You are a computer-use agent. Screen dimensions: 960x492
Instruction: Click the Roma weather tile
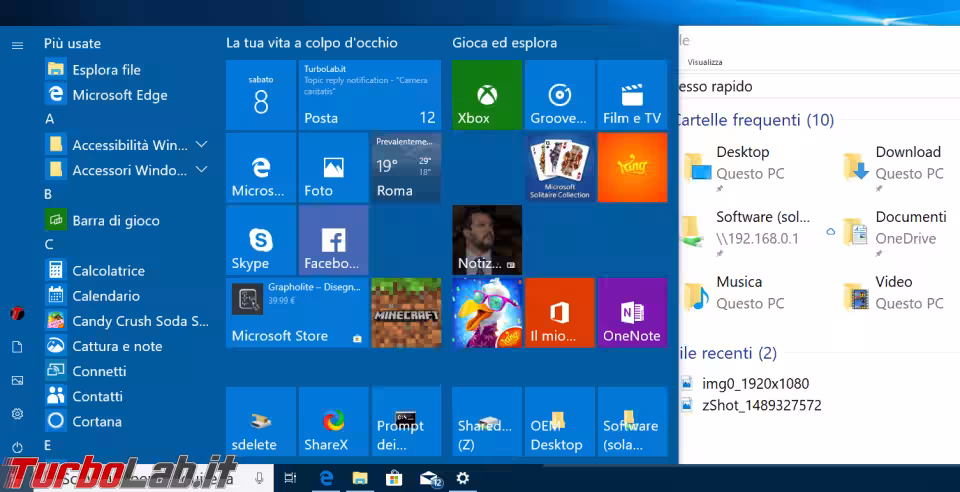point(405,167)
